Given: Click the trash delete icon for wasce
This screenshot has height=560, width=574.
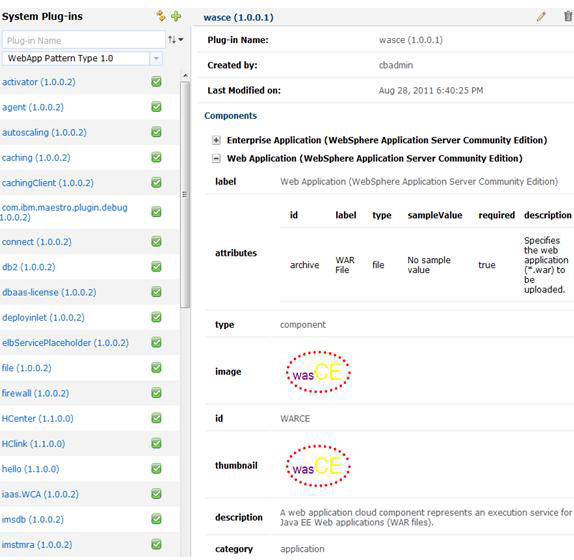Looking at the screenshot, I should (568, 16).
